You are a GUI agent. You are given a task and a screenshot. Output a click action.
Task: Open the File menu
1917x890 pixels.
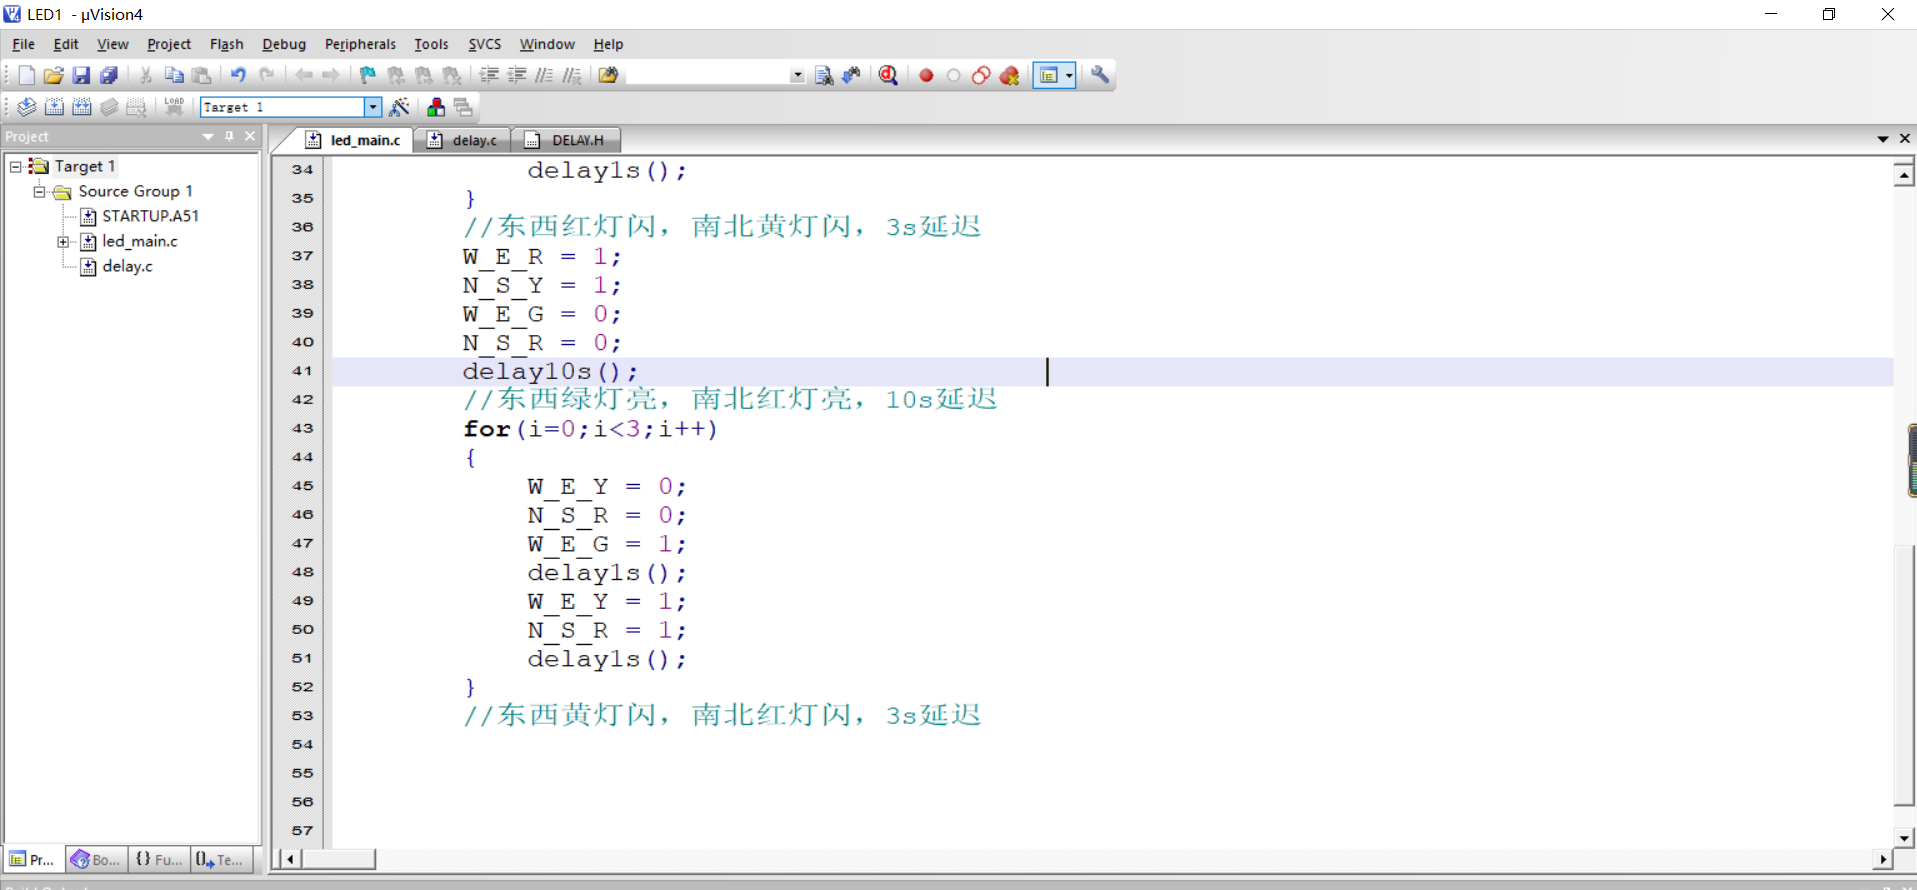coord(23,44)
